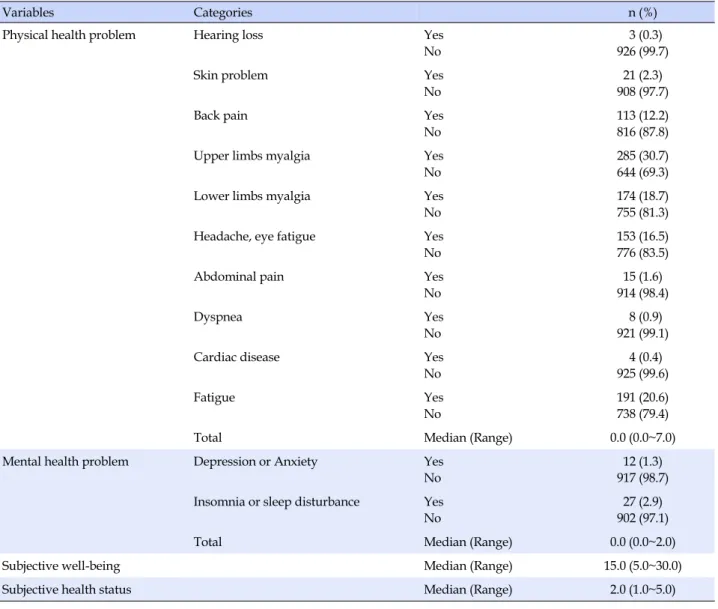Click the 'n (%)' column header
The width and height of the screenshot is (718, 609).
[642, 12]
